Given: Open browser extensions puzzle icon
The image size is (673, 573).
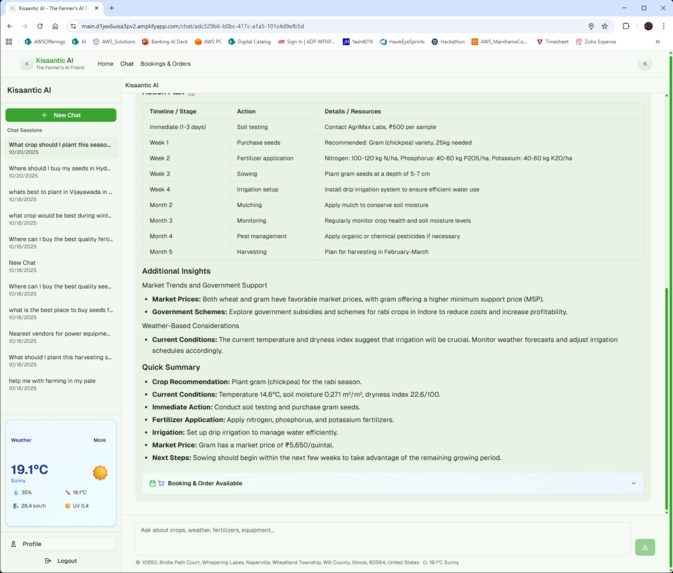Looking at the screenshot, I should click(626, 26).
